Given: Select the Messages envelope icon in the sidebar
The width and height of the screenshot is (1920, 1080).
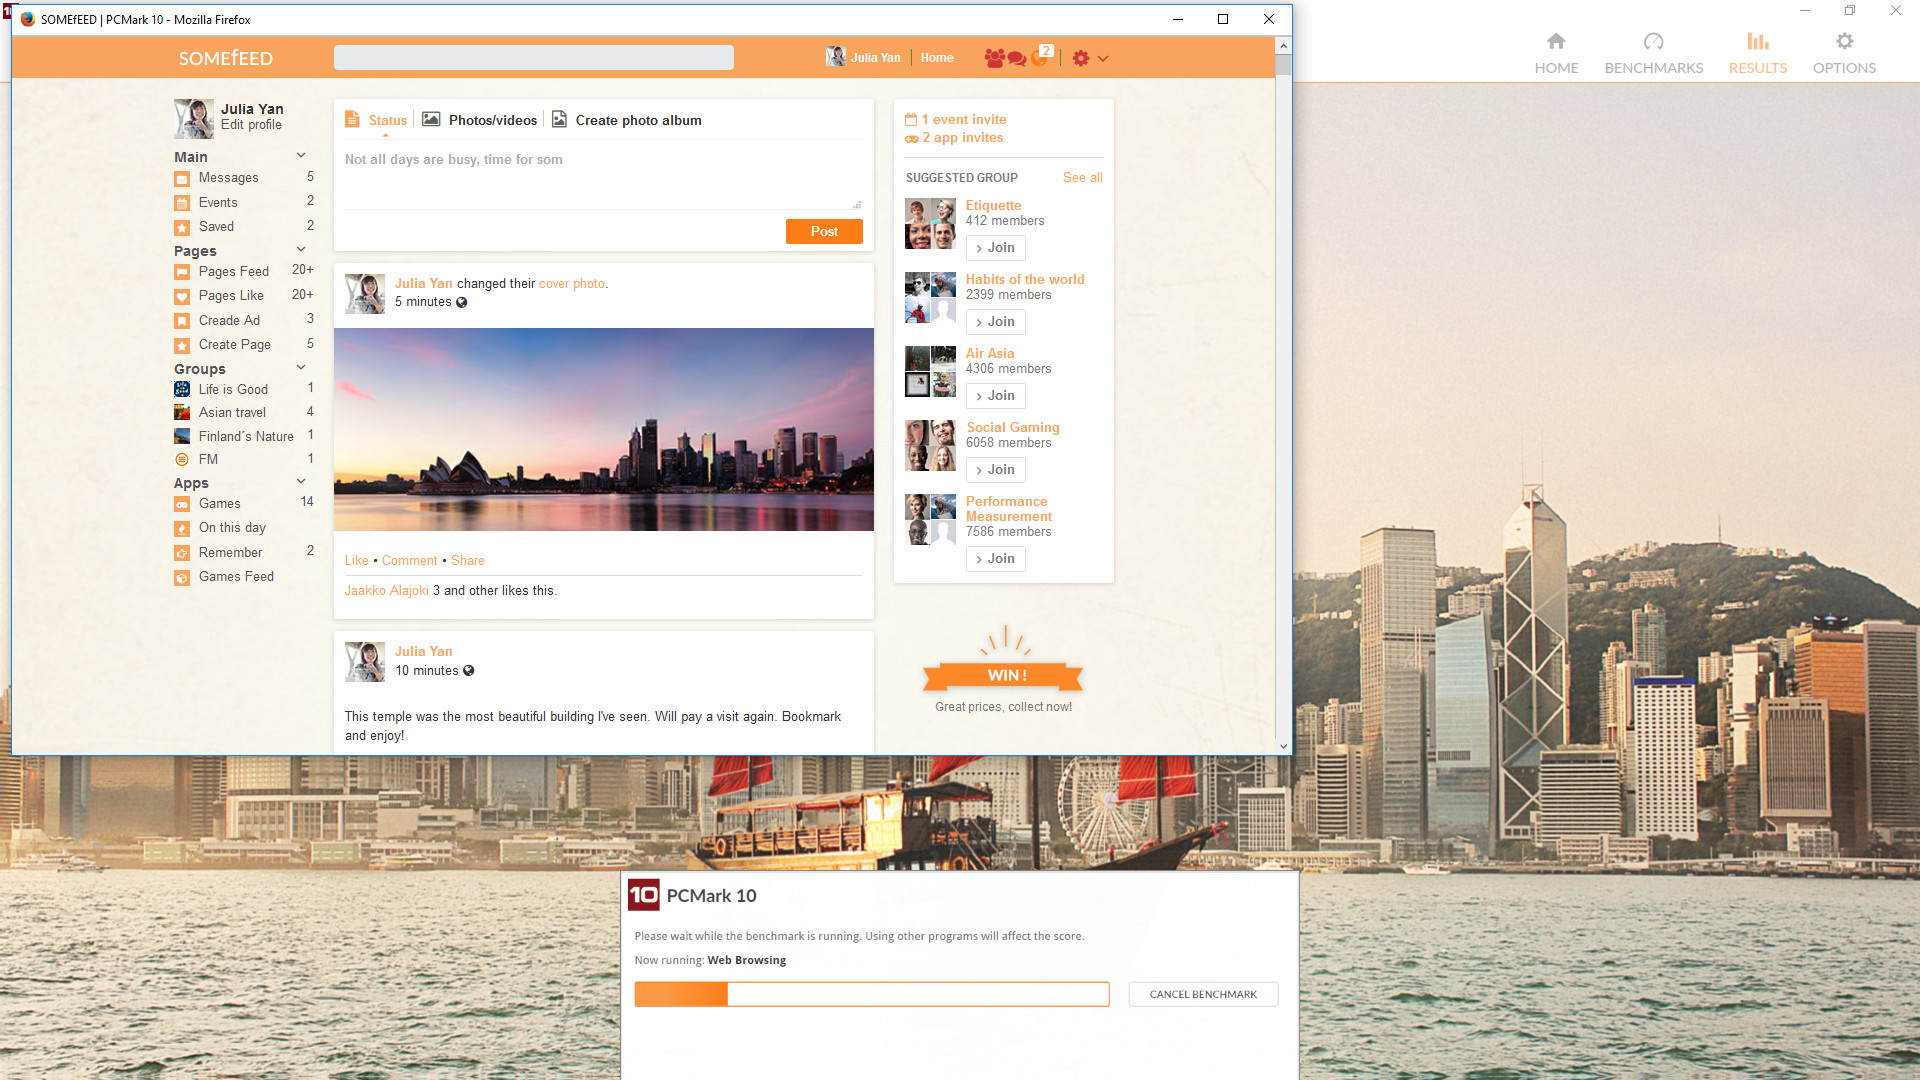Looking at the screenshot, I should [182, 178].
